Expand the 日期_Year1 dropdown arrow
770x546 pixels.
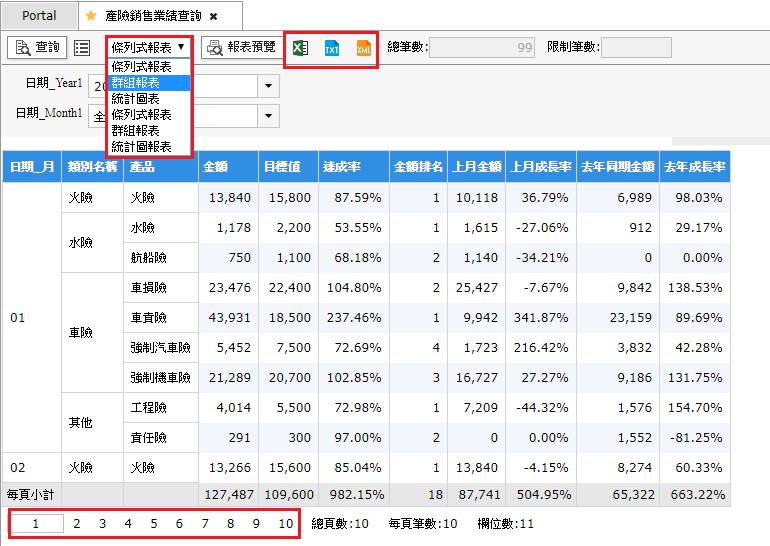tap(268, 87)
